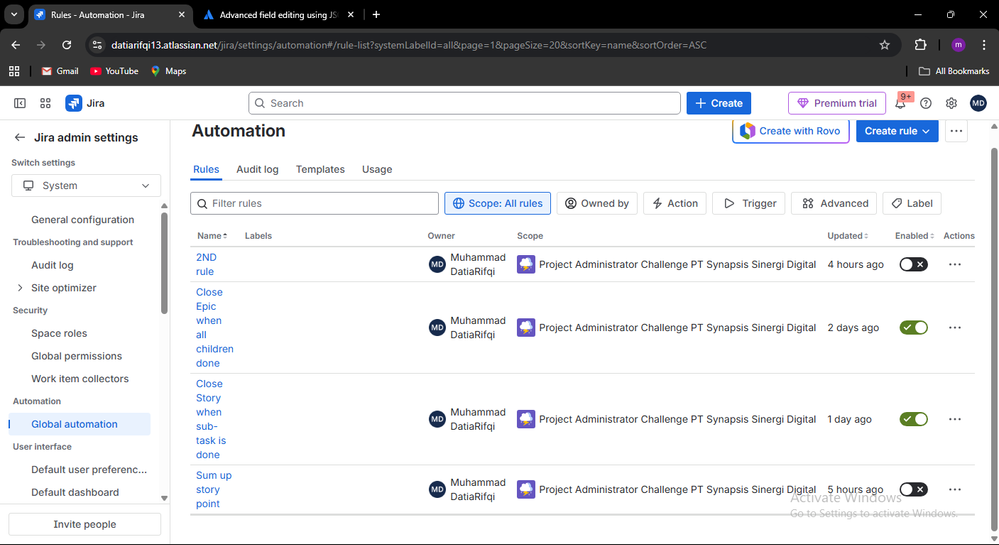The height and width of the screenshot is (545, 999).
Task: Open actions menu for 2ND rule
Action: [x=954, y=265]
